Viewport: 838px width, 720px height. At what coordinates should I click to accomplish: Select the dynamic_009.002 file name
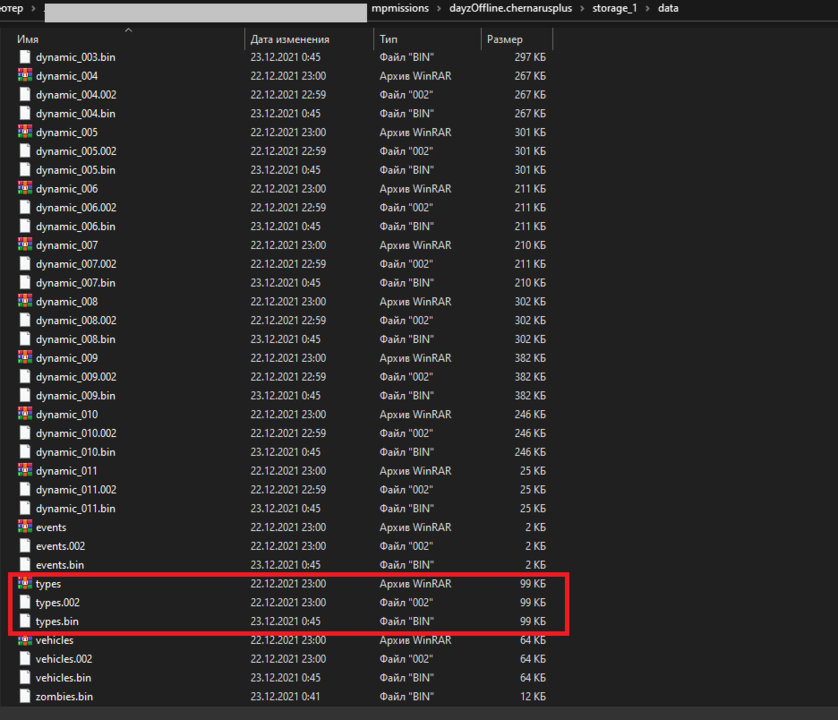[x=76, y=377]
